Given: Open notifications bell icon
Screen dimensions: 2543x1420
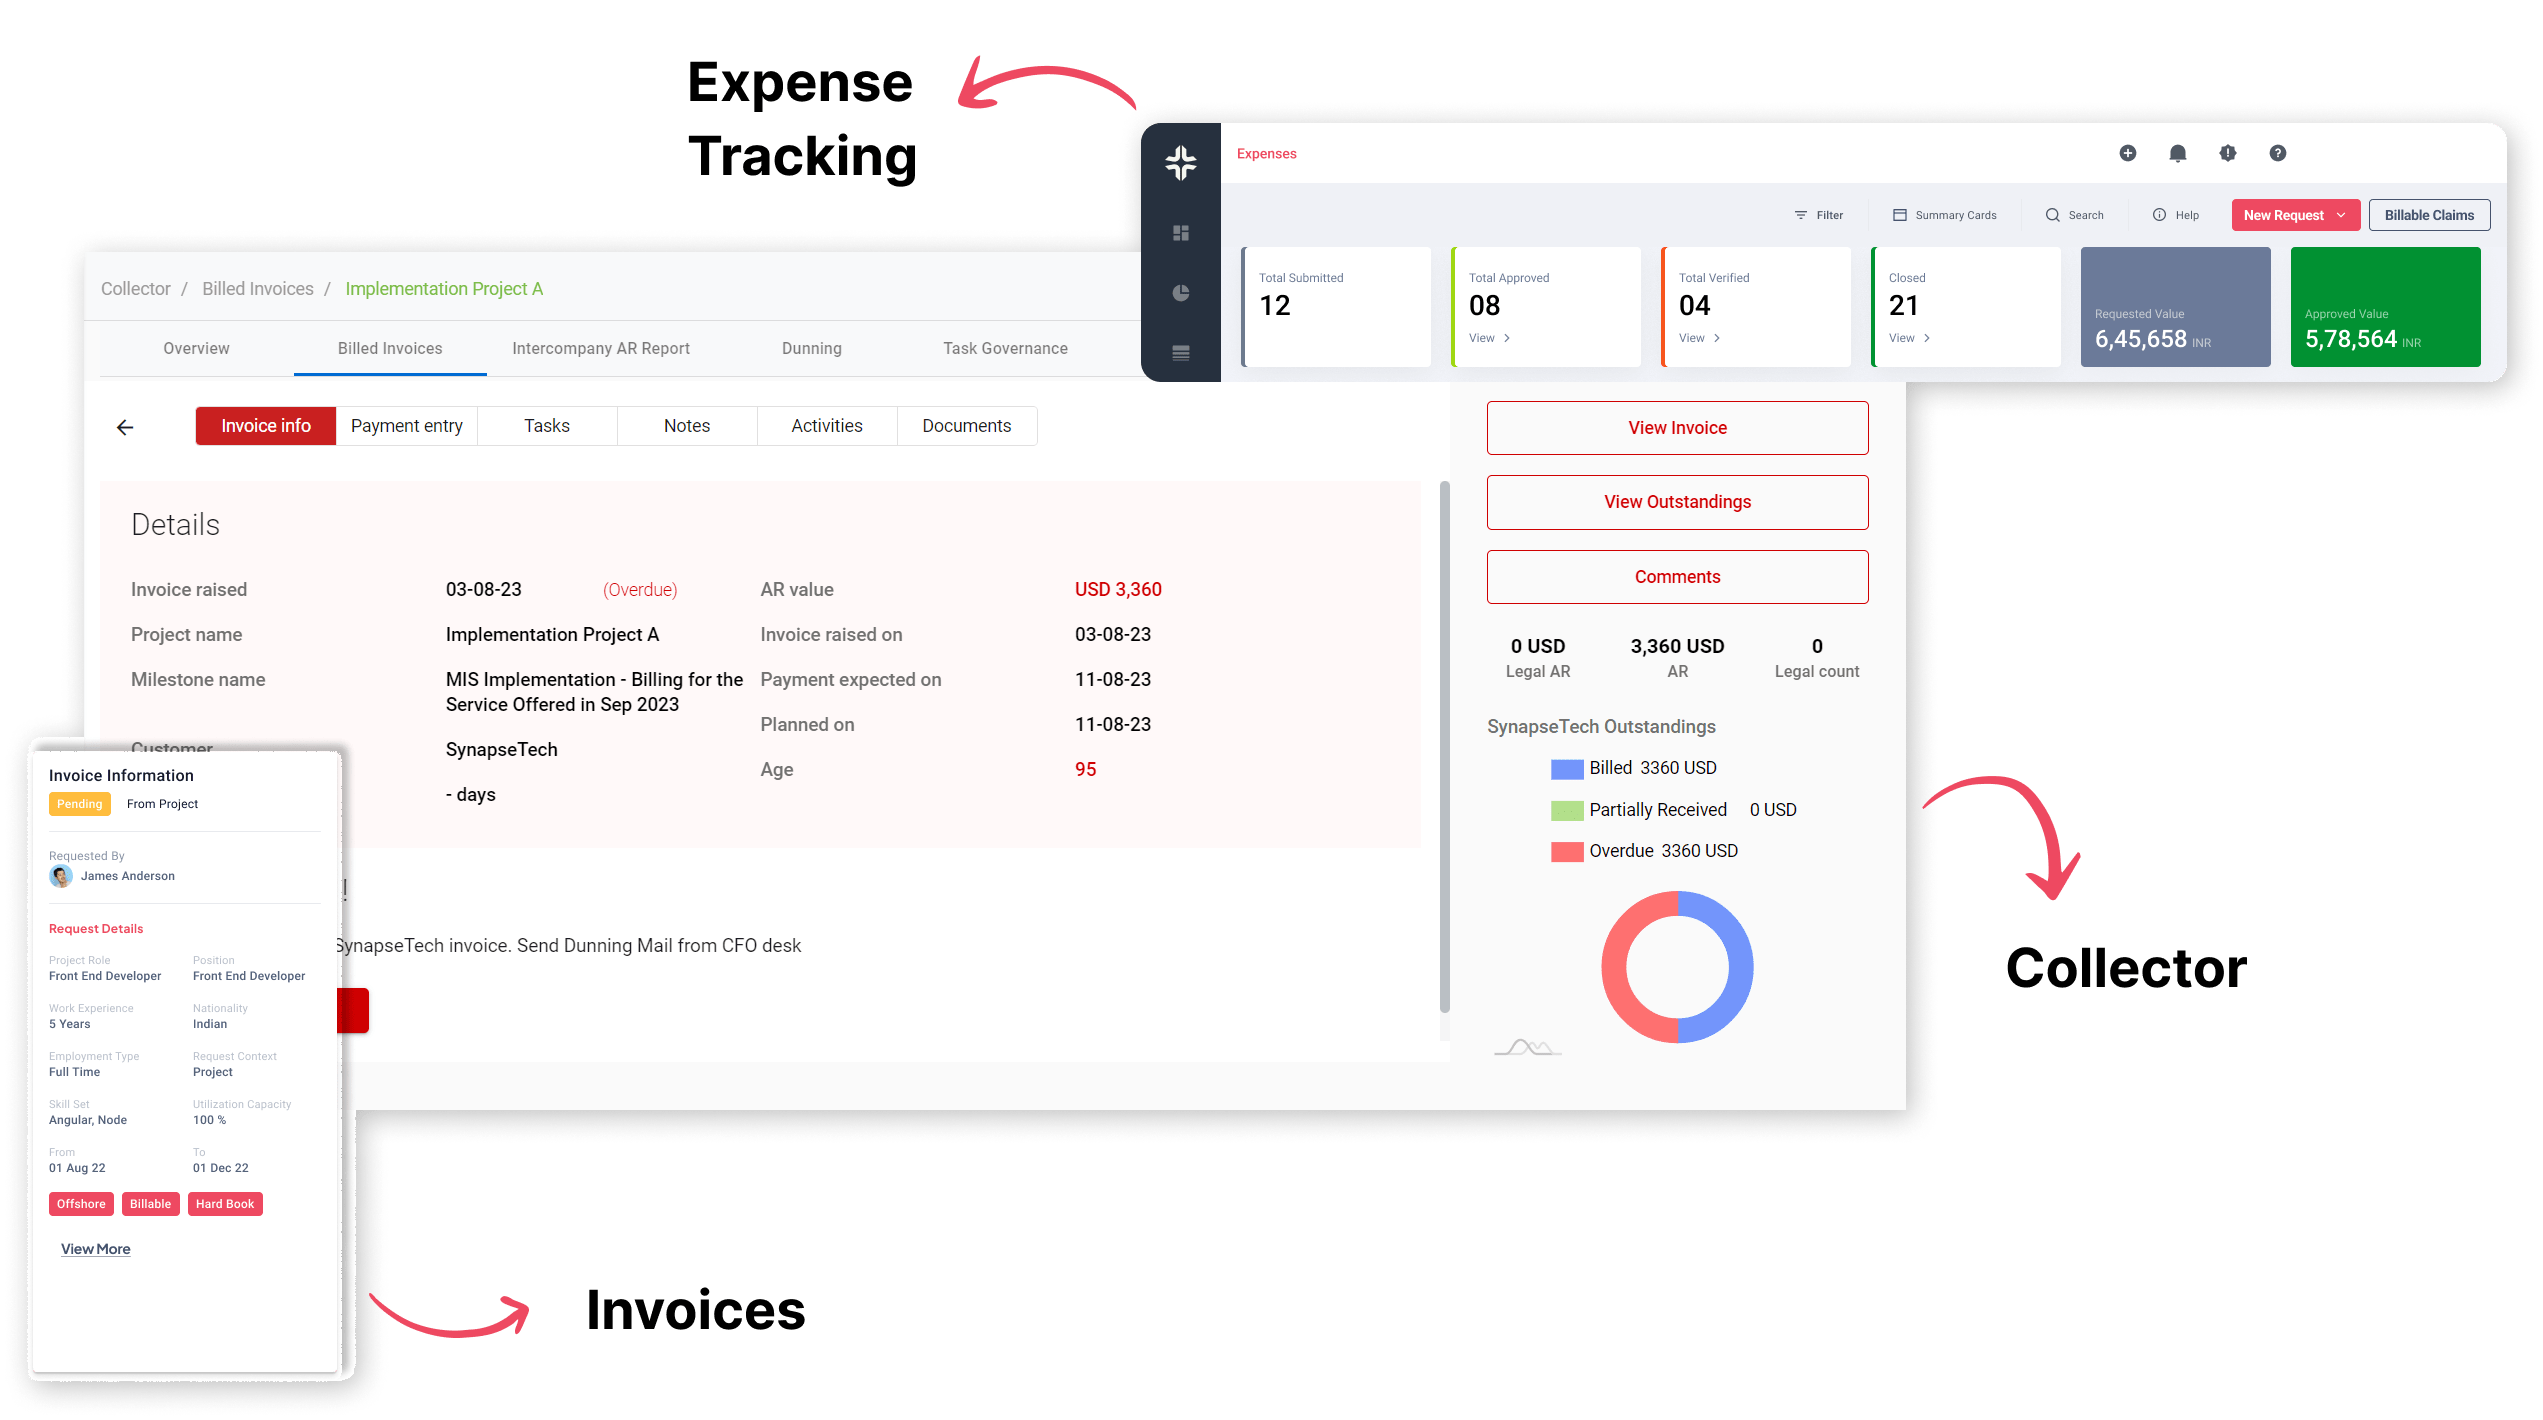Looking at the screenshot, I should (x=2177, y=153).
